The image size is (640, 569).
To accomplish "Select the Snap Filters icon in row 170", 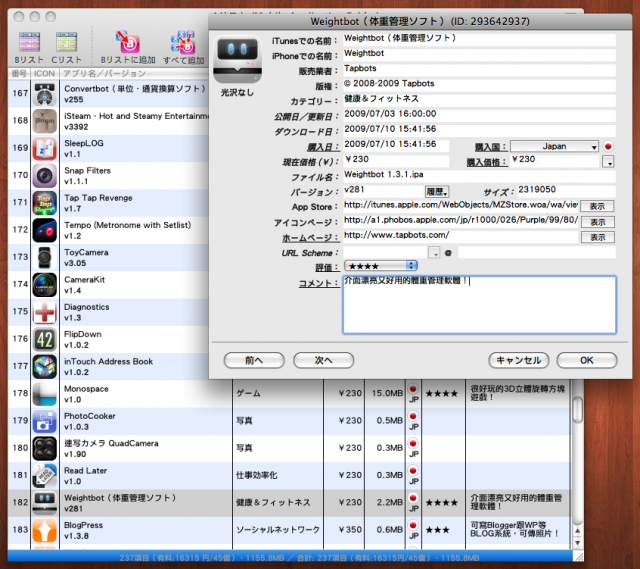I will point(44,176).
